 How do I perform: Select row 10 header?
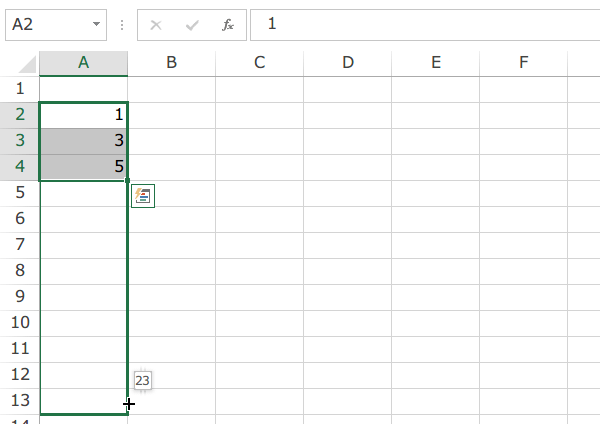(x=20, y=323)
